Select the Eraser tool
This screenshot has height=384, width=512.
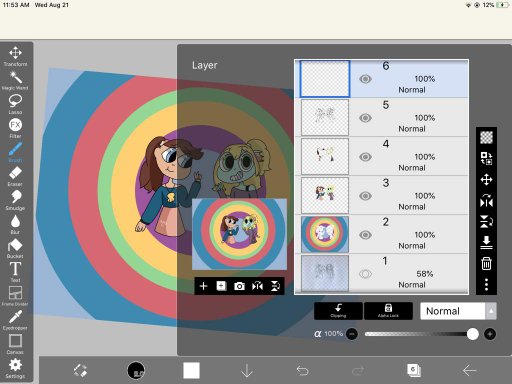(15, 176)
